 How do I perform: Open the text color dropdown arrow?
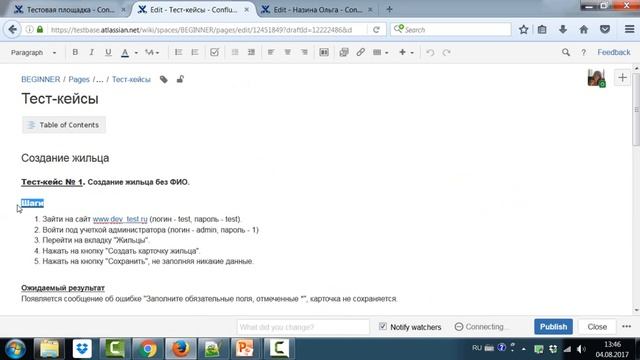136,53
